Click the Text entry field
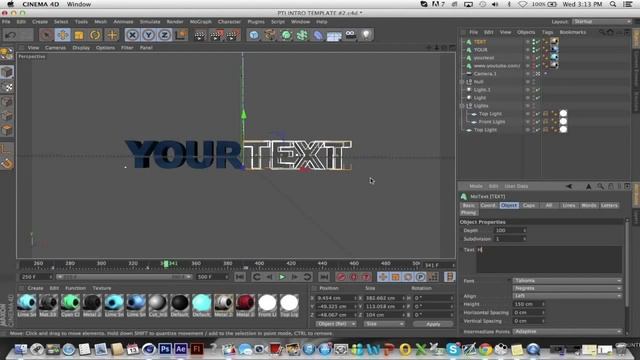Viewport: 640px width, 360px height. coord(549,259)
